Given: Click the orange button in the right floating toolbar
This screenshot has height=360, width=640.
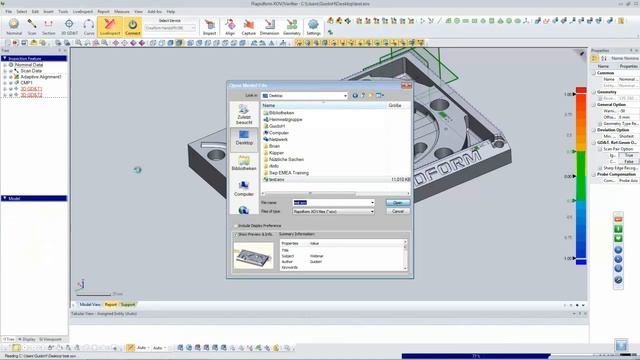Looking at the screenshot, I should [x=618, y=219].
